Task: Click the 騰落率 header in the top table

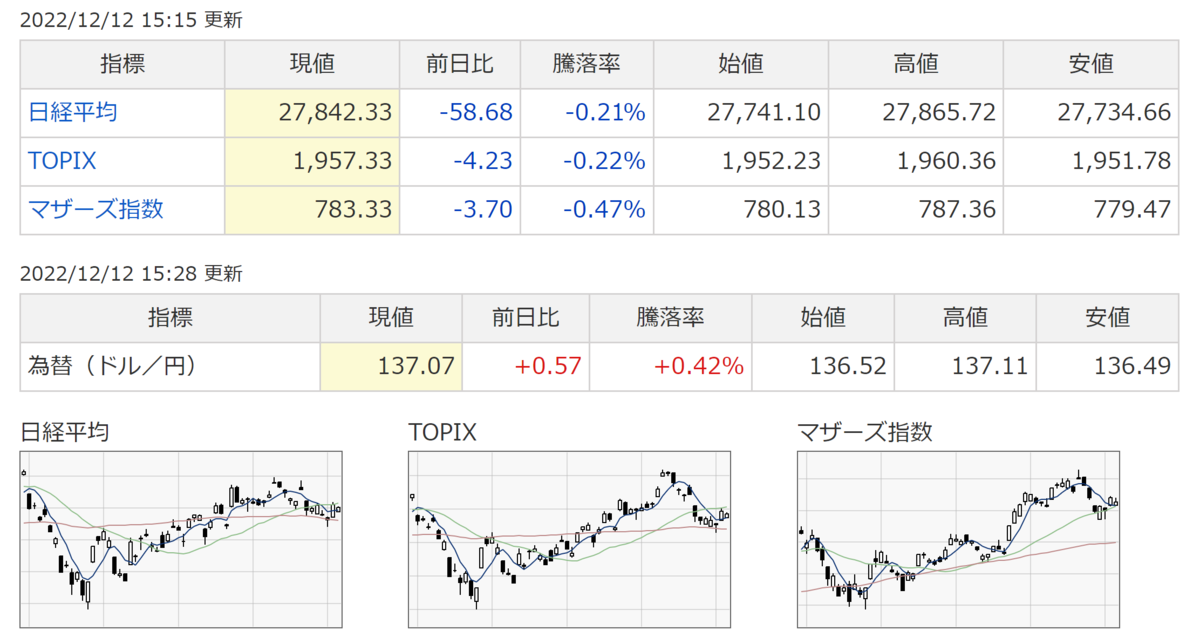Action: 587,65
